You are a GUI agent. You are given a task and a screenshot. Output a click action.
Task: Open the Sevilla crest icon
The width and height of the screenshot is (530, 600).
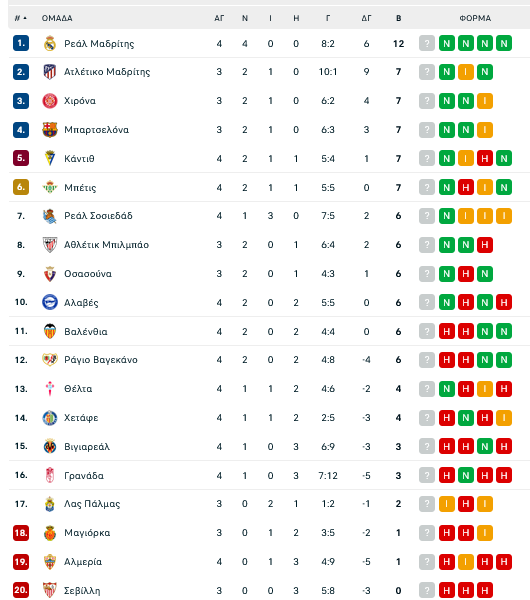pos(50,590)
